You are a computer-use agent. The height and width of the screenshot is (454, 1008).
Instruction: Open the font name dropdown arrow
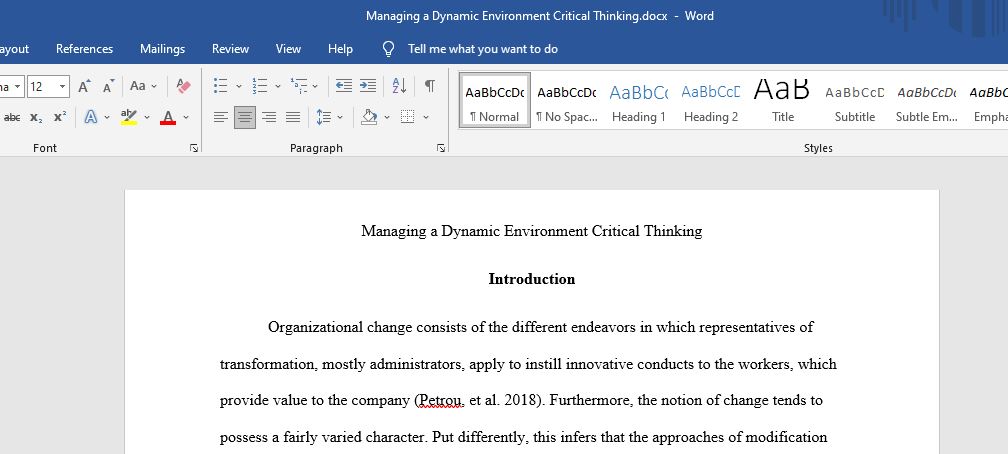point(17,86)
